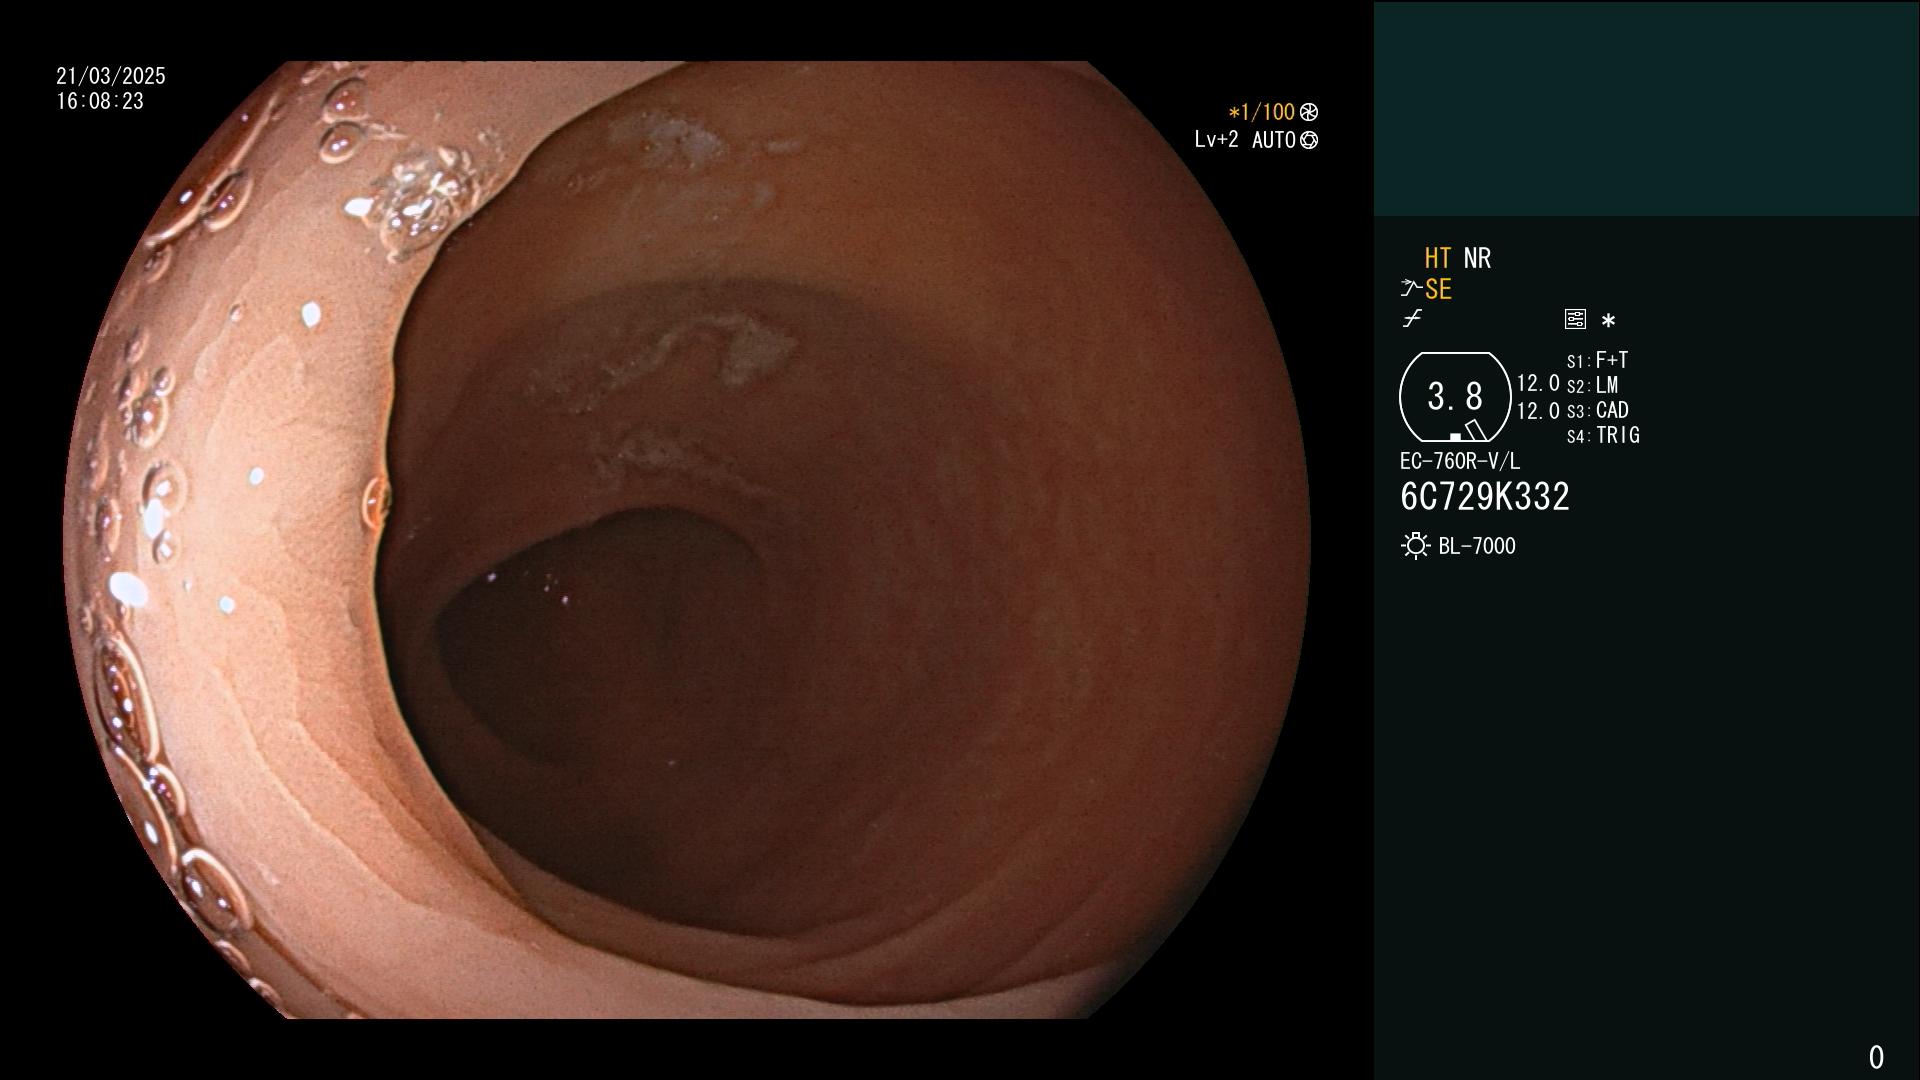Screen dimensions: 1920x1080
Task: Click the scope shape diagram showing 3.8
Action: coord(1454,397)
